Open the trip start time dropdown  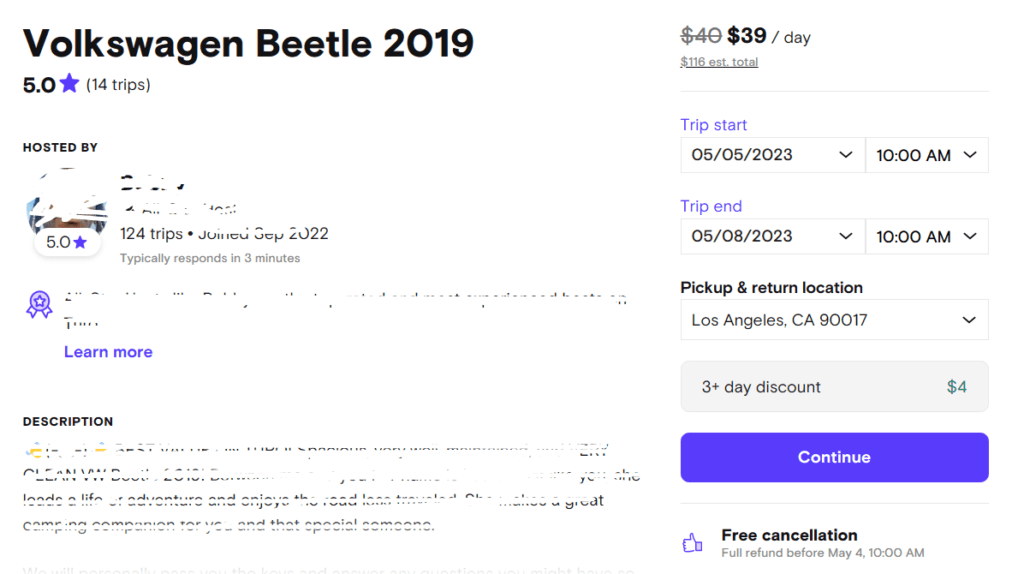(x=926, y=155)
